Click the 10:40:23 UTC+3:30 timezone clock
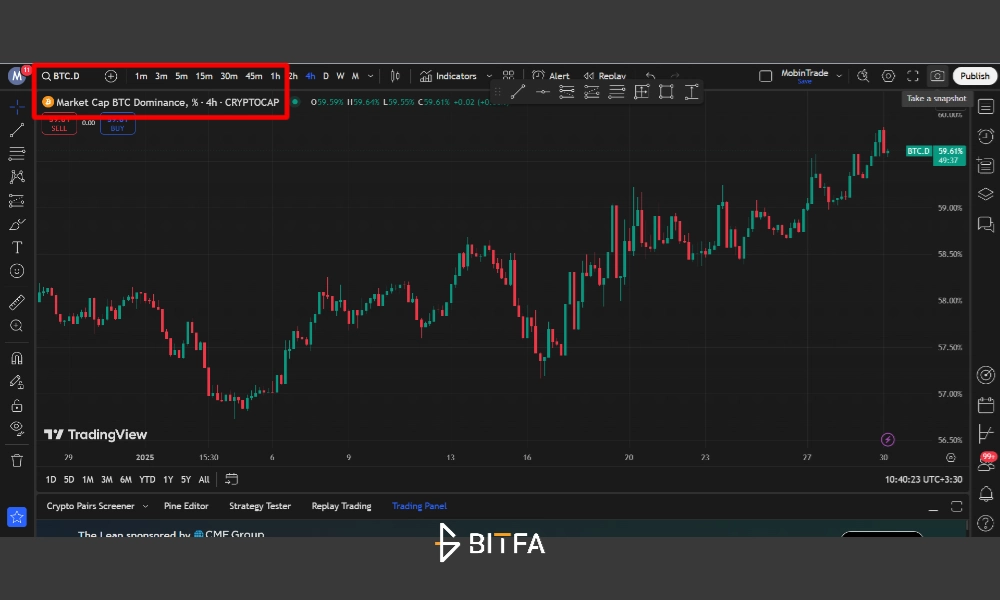The width and height of the screenshot is (1000, 600). point(923,479)
